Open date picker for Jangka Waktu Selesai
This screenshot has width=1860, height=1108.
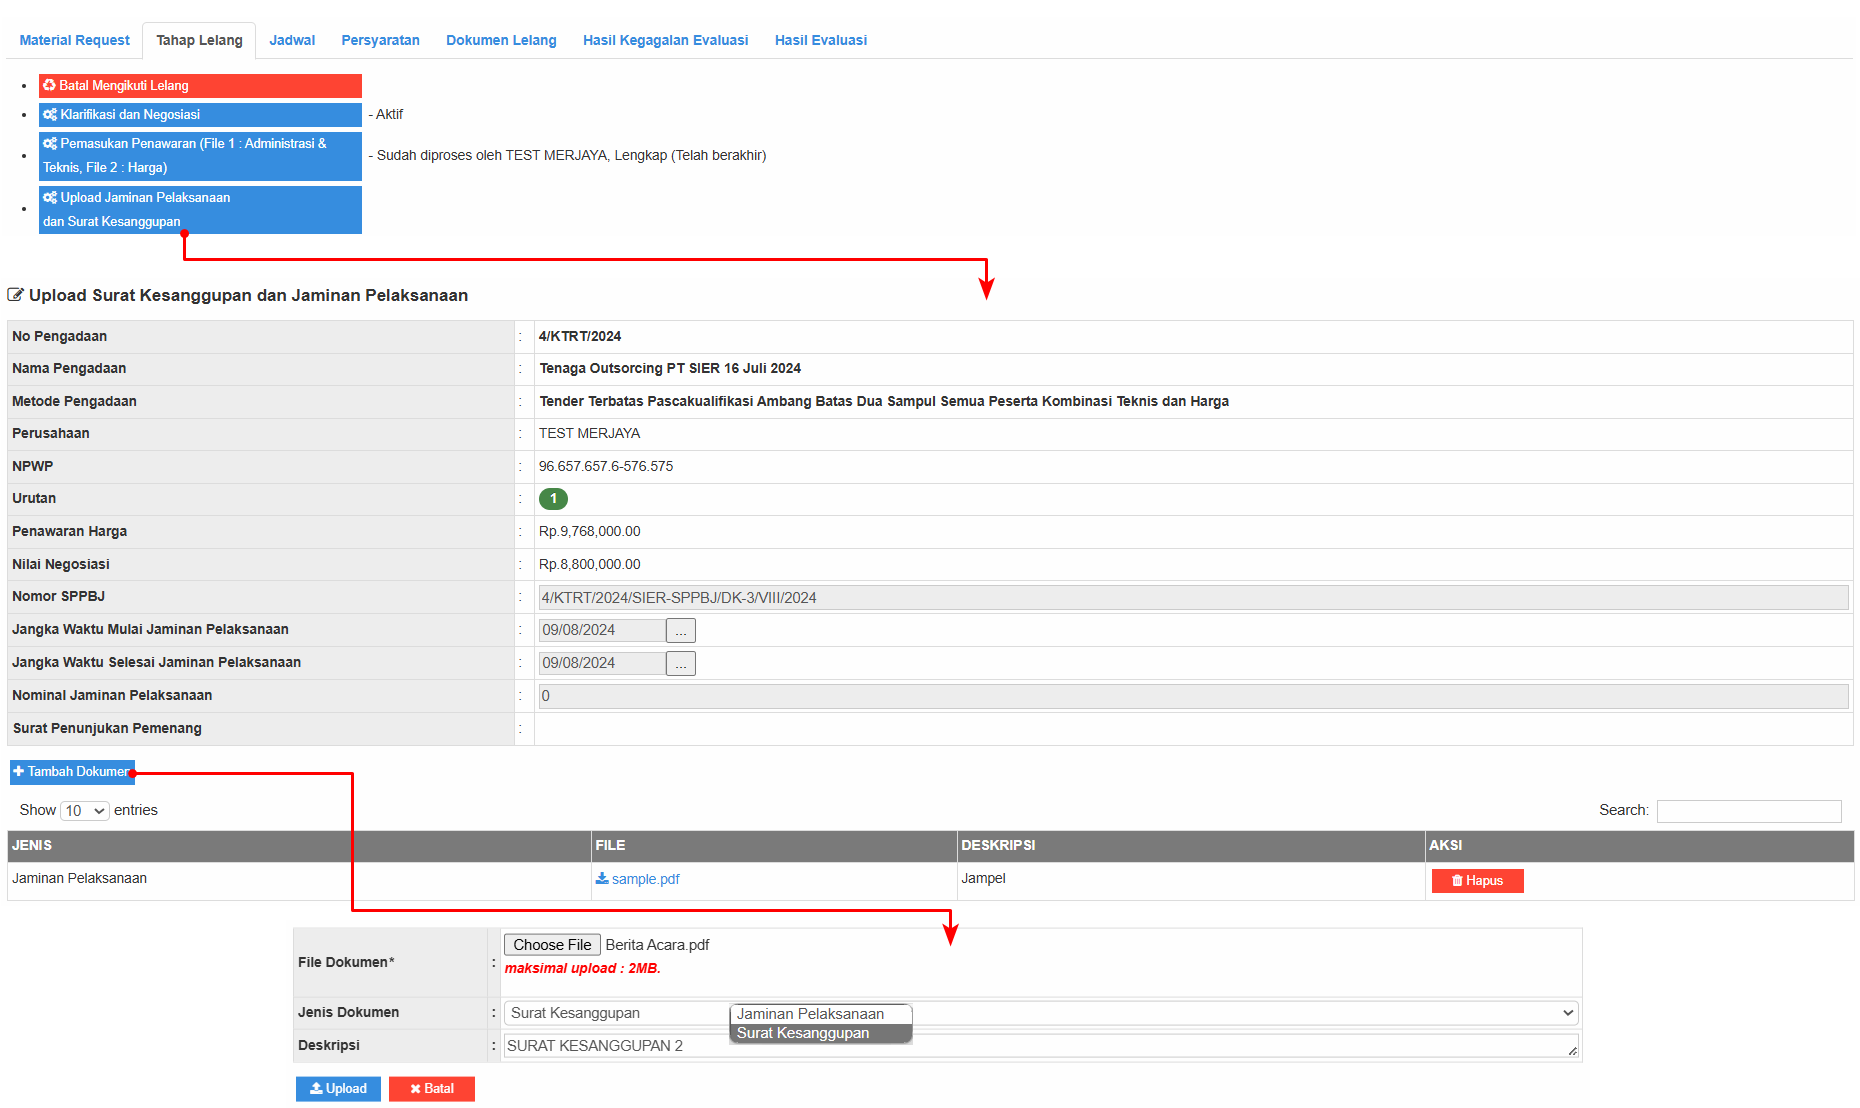(681, 664)
